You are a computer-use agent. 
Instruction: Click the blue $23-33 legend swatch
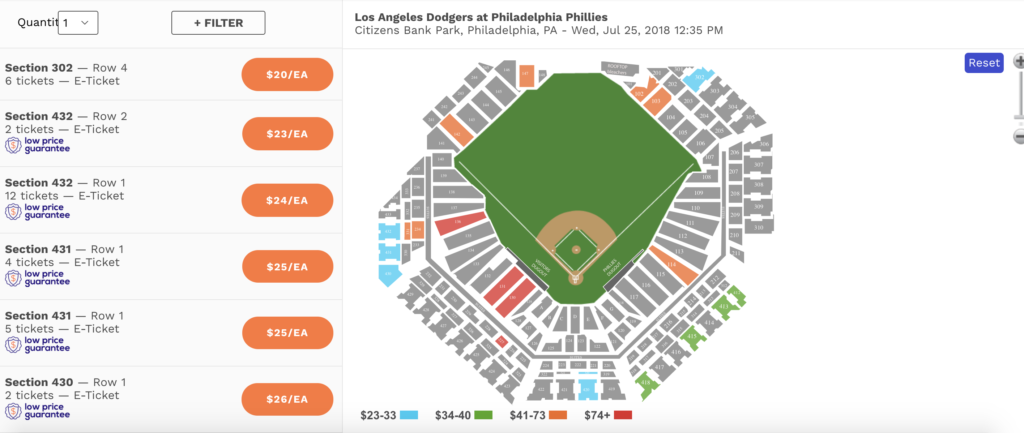coord(408,414)
